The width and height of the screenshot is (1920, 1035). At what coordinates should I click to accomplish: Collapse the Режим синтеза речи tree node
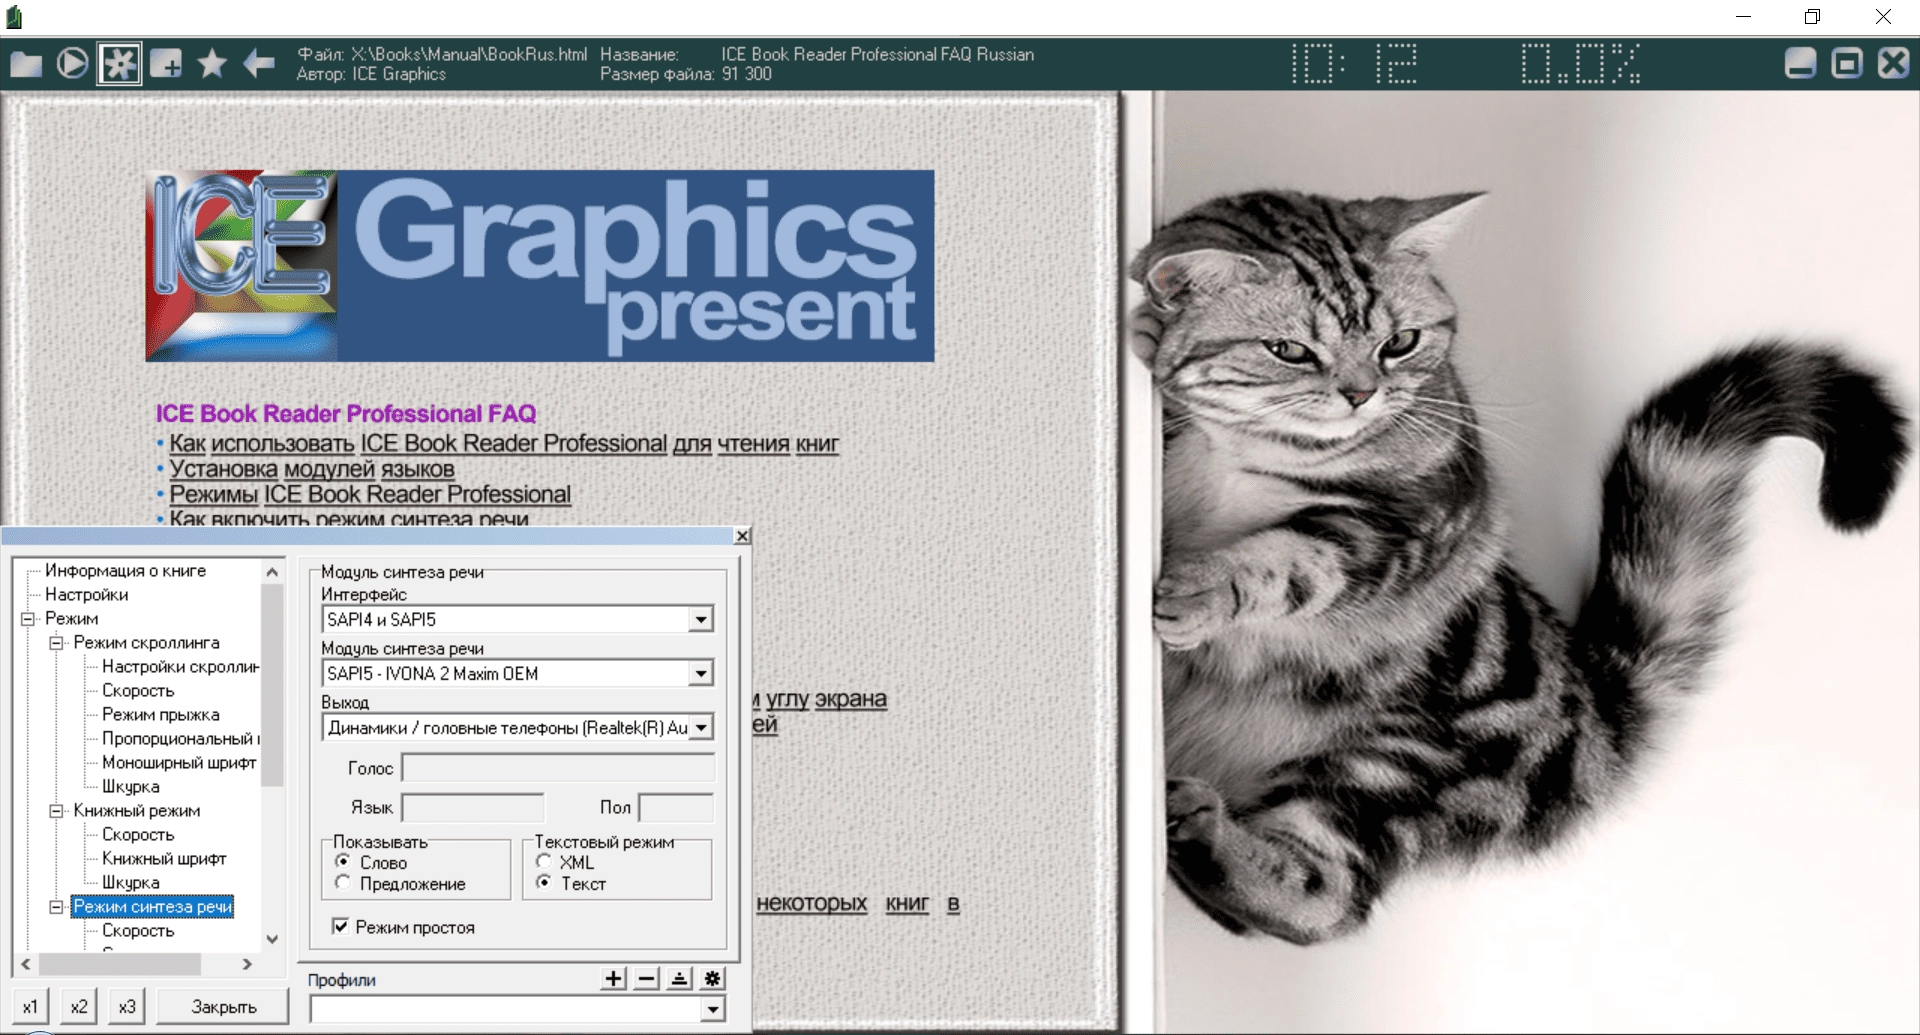pyautogui.click(x=57, y=907)
